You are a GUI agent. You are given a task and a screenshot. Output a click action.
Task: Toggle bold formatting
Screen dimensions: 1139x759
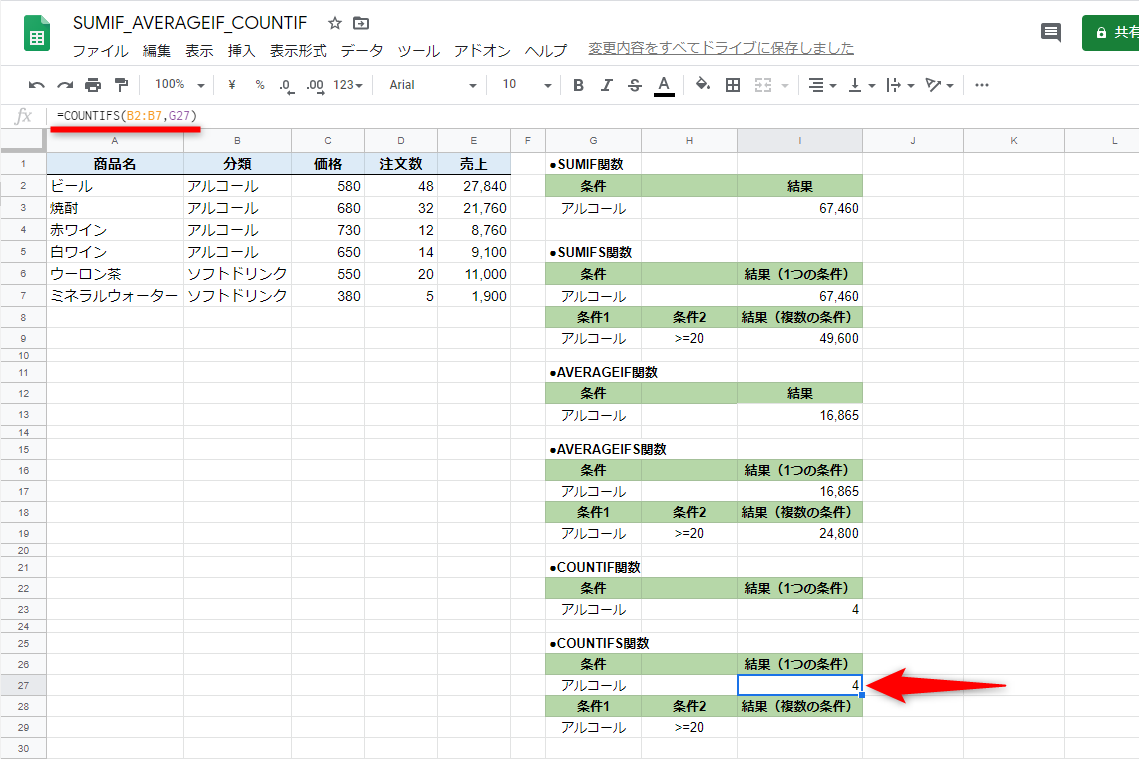577,85
